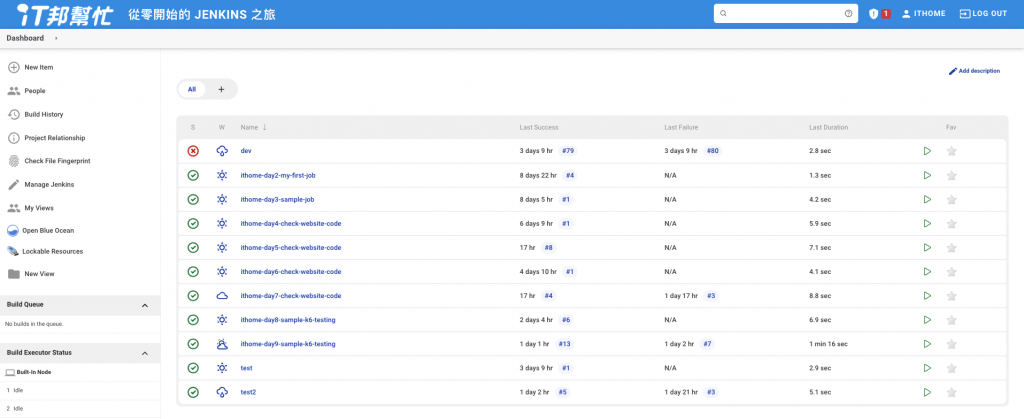Open the Built-In Node link
Viewport: 1024px width, 419px height.
coord(34,372)
